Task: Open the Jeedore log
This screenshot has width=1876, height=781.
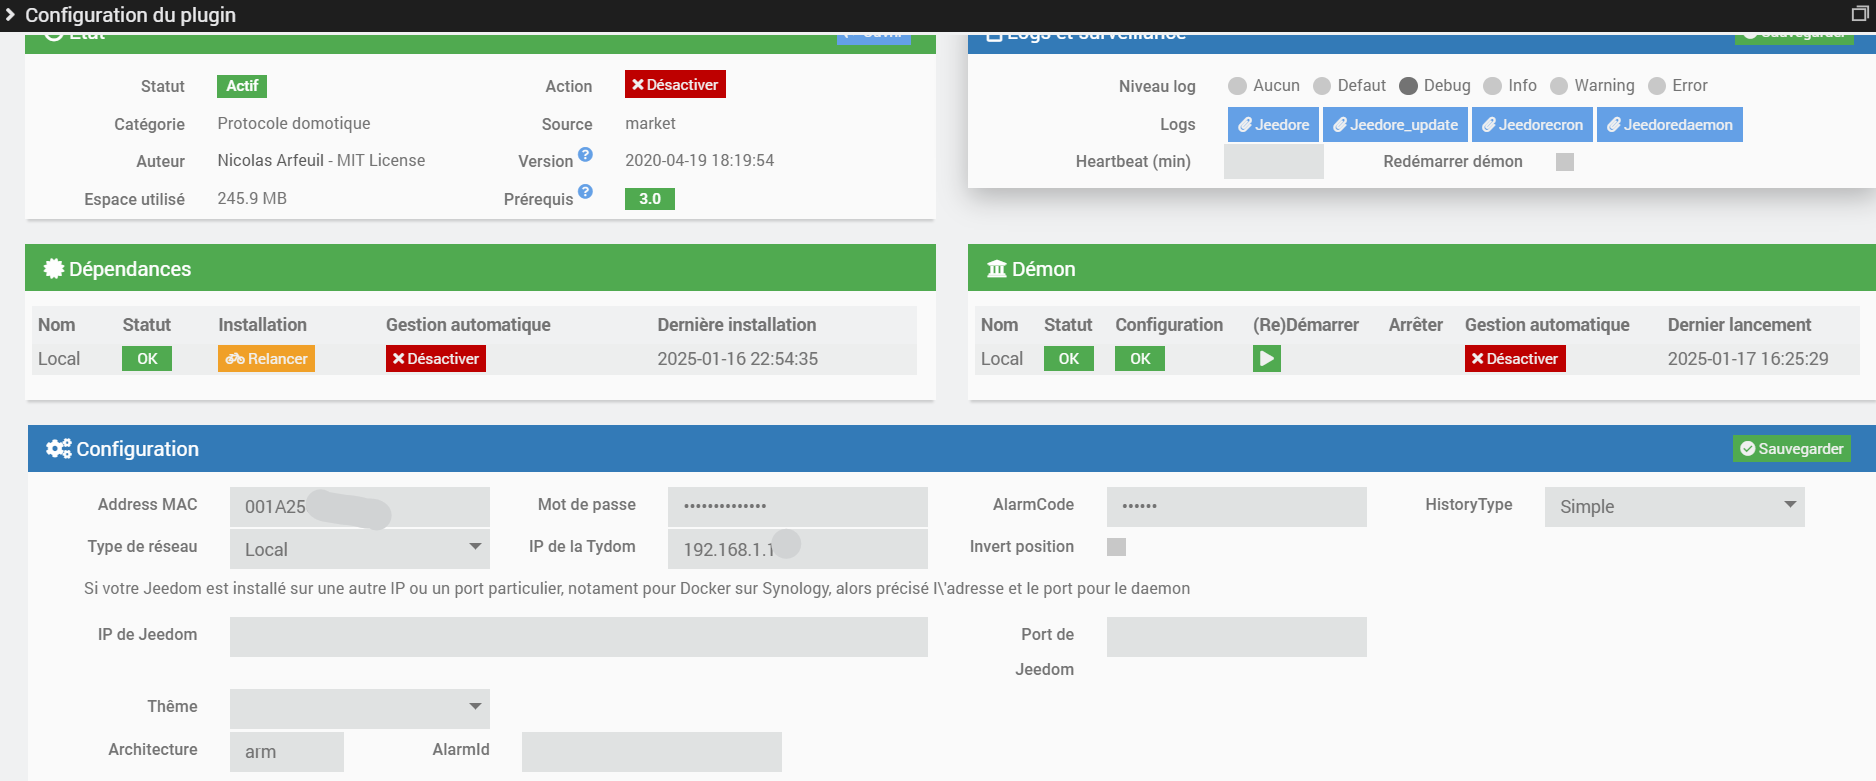Action: pos(1273,125)
